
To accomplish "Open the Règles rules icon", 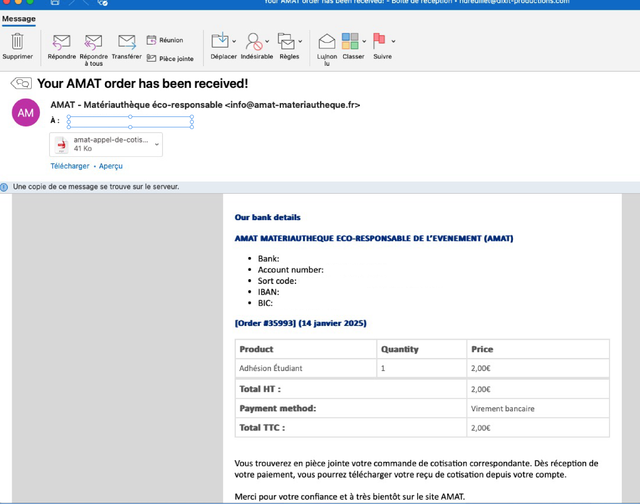I will pyautogui.click(x=286, y=41).
